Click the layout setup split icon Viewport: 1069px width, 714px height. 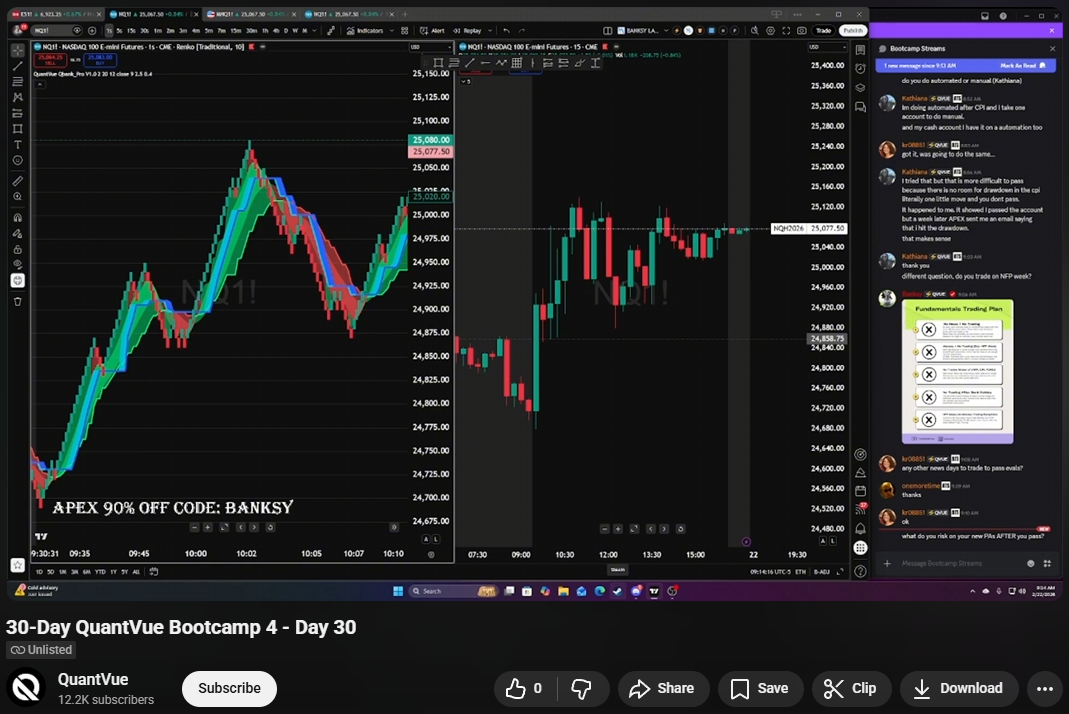click(x=607, y=31)
